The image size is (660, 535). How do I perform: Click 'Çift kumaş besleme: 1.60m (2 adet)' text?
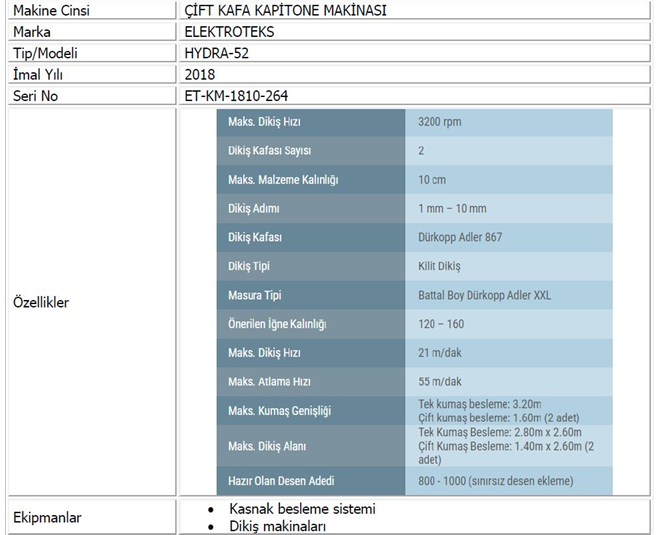(499, 418)
